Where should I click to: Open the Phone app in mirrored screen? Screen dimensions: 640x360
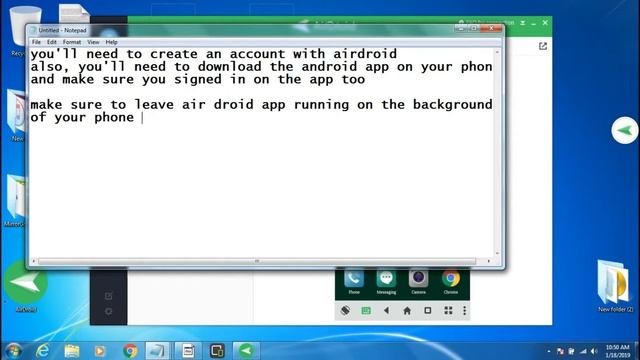(x=354, y=282)
